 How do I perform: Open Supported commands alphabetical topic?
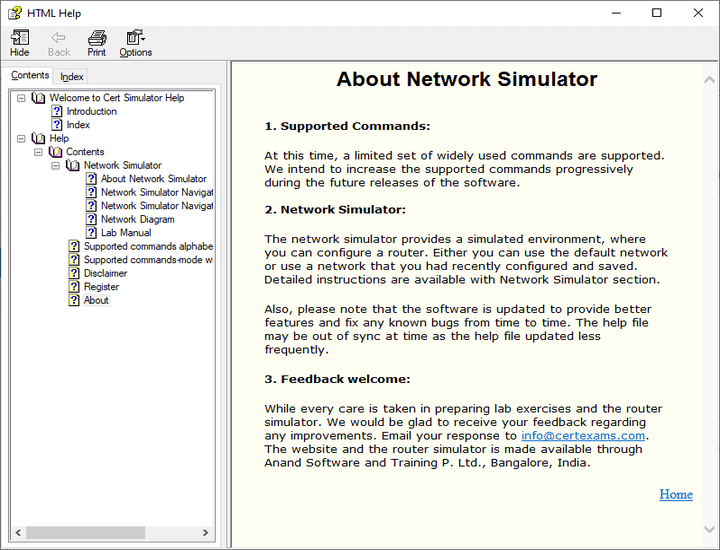click(x=148, y=246)
